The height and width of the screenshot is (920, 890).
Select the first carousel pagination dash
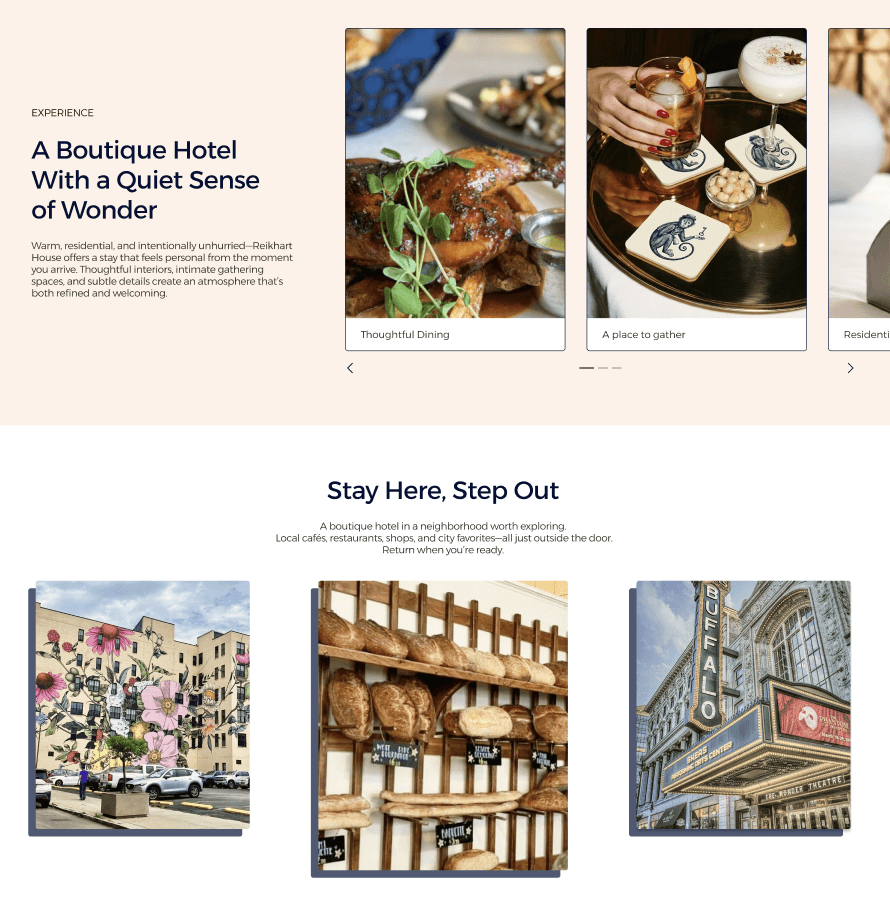(x=586, y=368)
